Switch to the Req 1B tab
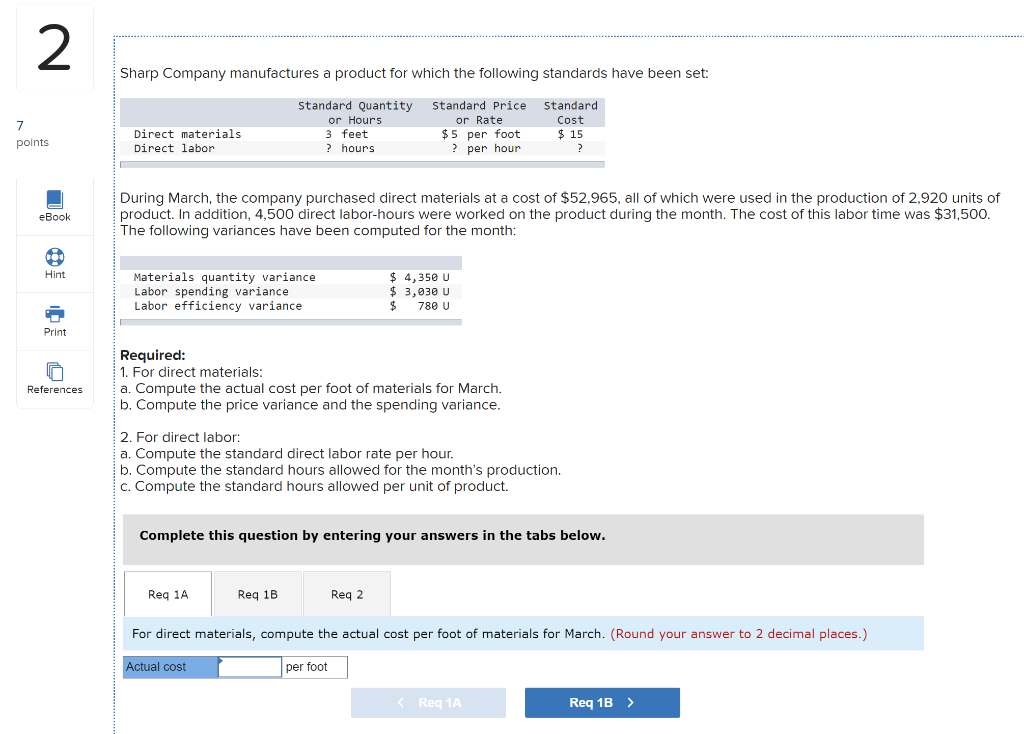This screenshot has width=1024, height=734. tap(257, 593)
